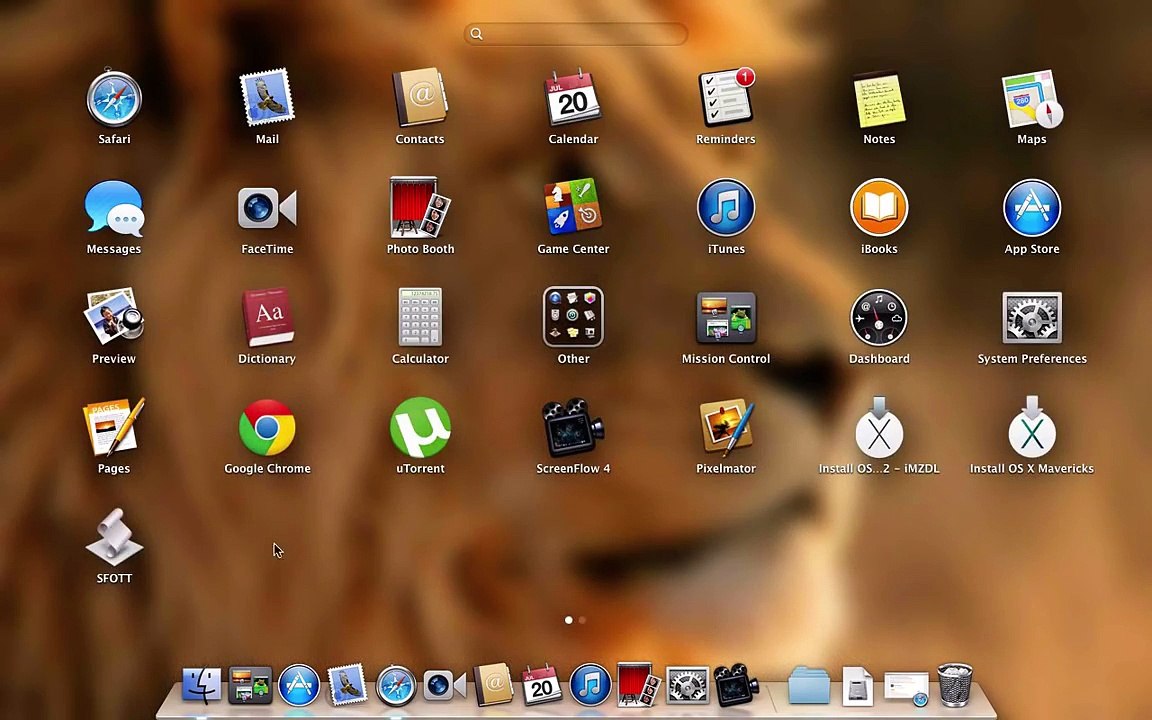The height and width of the screenshot is (720, 1152).
Task: Launch the Reminders app with badge
Action: (726, 98)
